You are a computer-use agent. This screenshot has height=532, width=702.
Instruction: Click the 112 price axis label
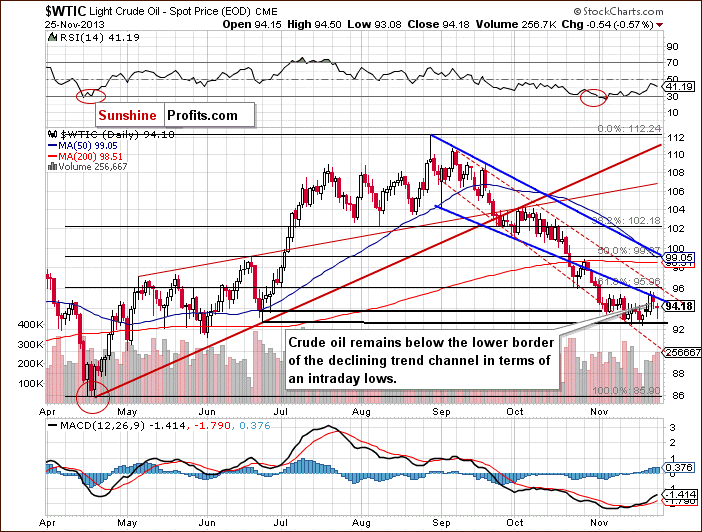pyautogui.click(x=676, y=137)
